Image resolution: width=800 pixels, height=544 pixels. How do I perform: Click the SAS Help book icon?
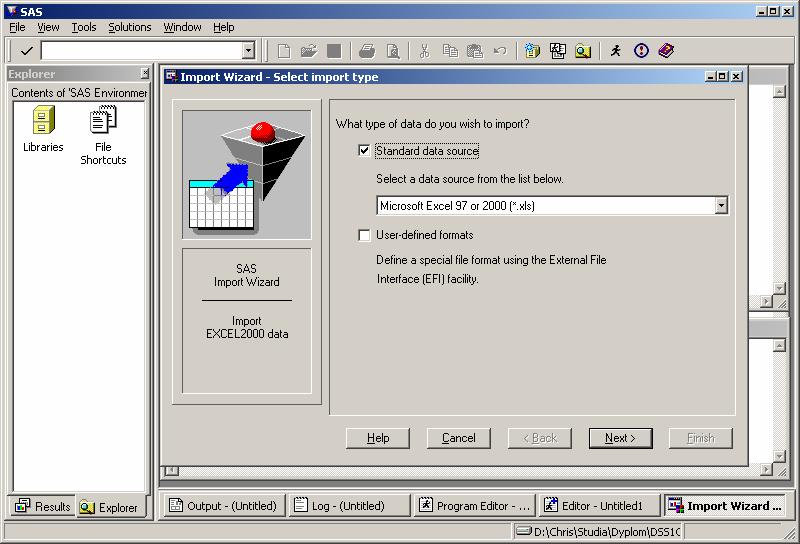click(666, 51)
